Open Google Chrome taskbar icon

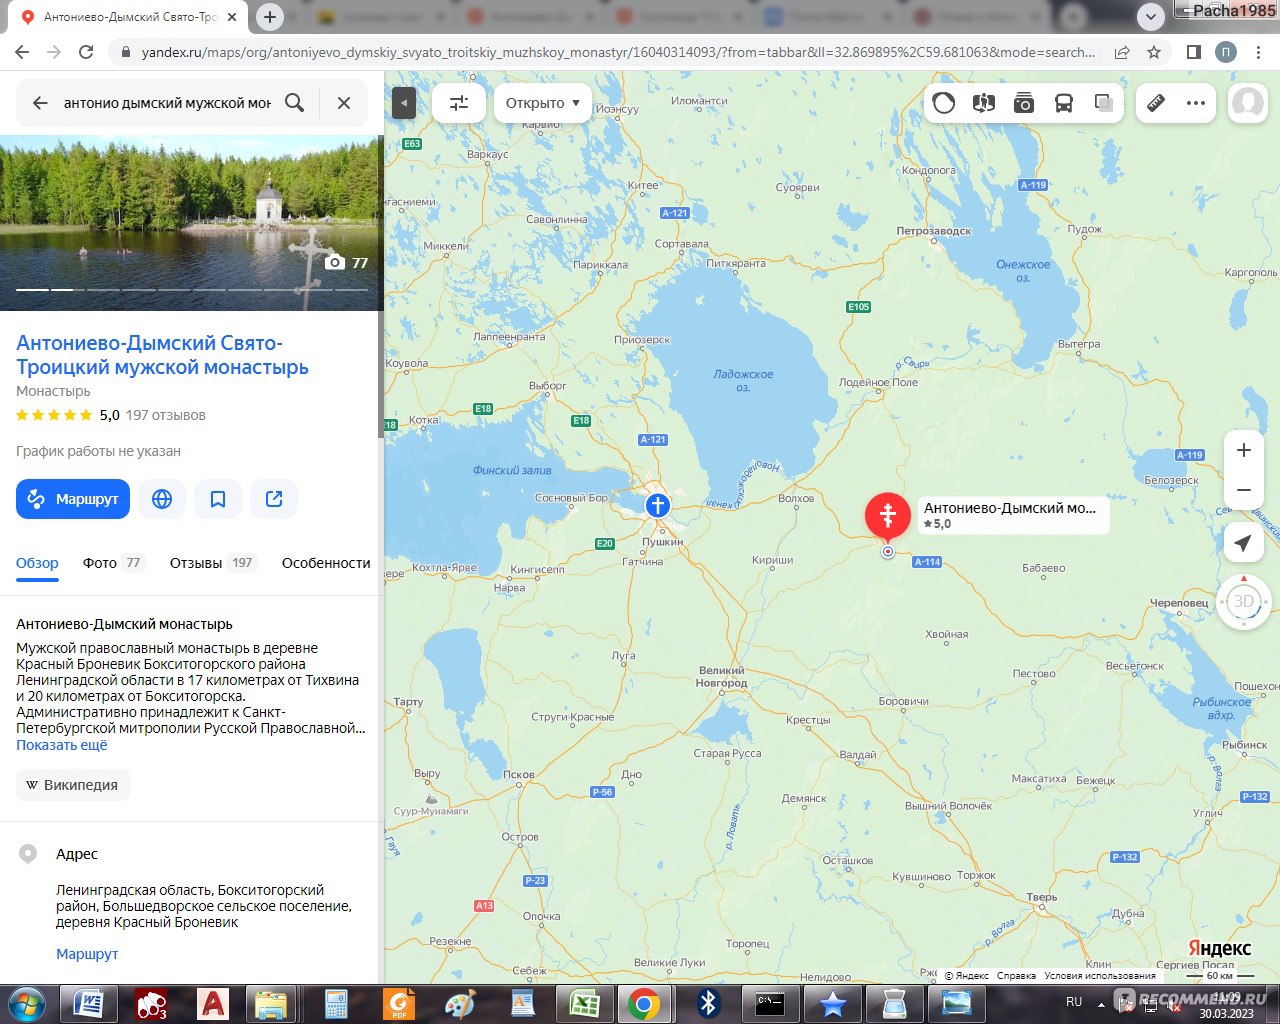point(643,1003)
